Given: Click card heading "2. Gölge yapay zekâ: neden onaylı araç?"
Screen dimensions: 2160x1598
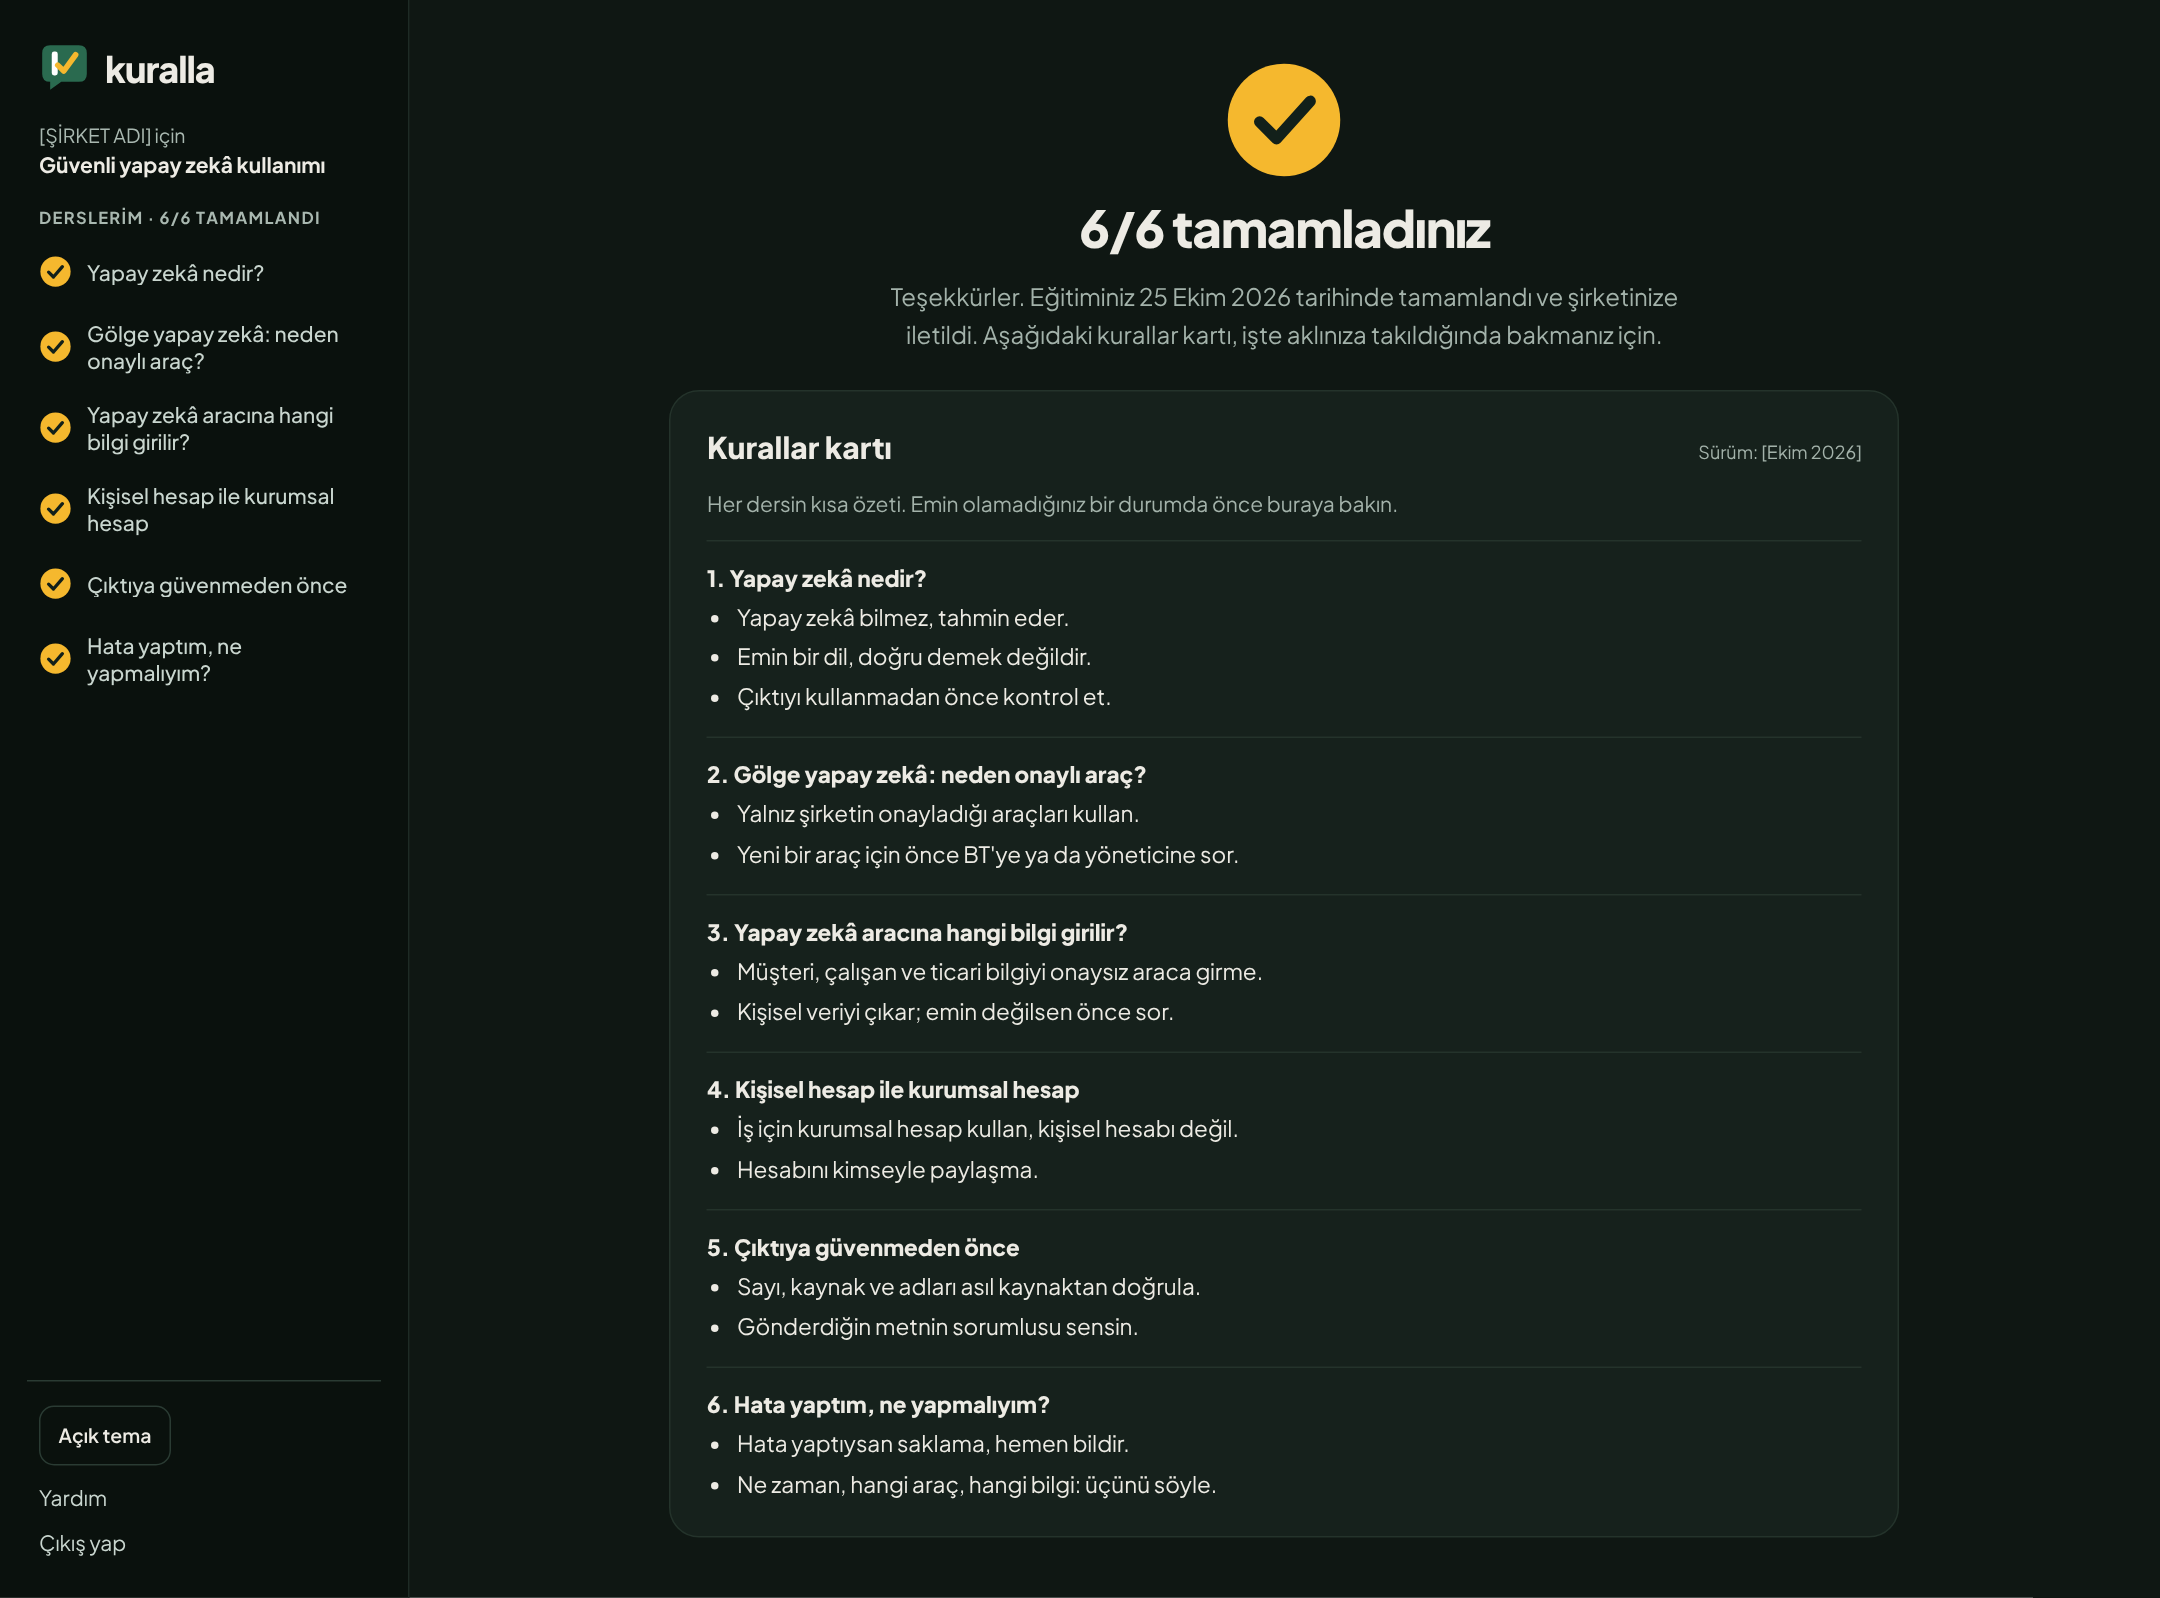Looking at the screenshot, I should [926, 775].
